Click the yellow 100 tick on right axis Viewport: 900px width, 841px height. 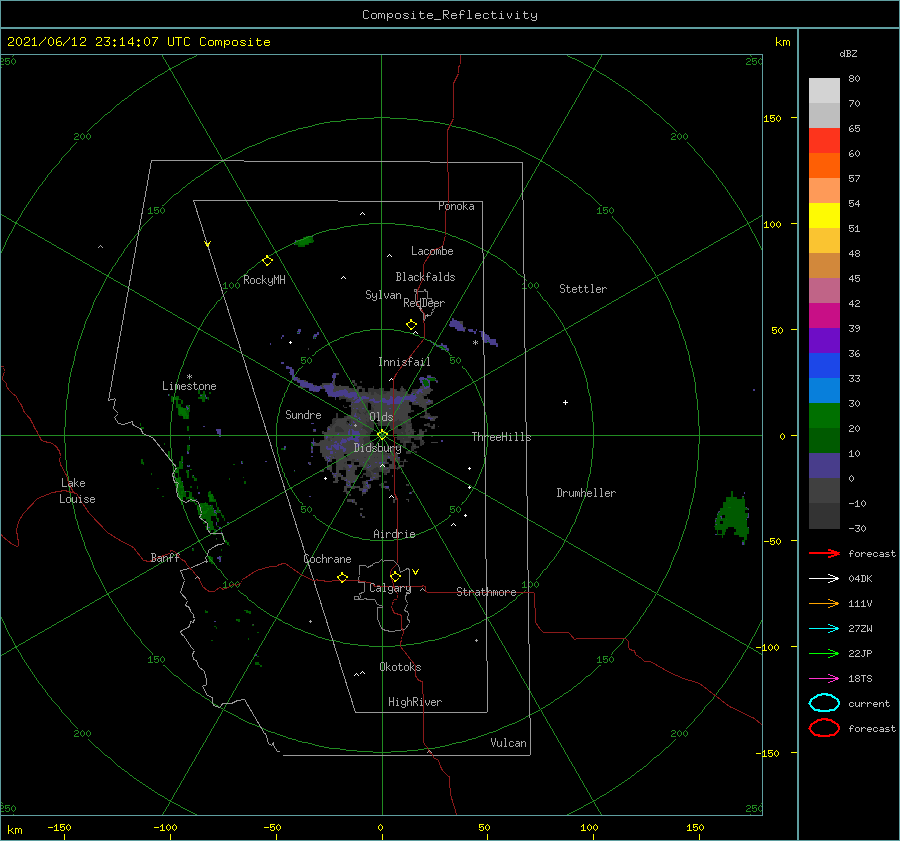[772, 224]
